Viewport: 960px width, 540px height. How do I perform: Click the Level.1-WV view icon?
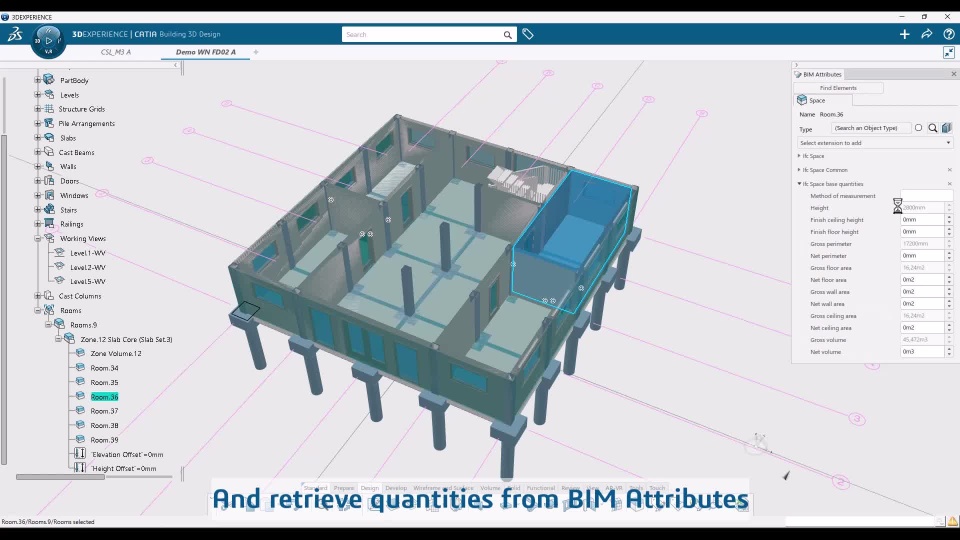point(59,252)
